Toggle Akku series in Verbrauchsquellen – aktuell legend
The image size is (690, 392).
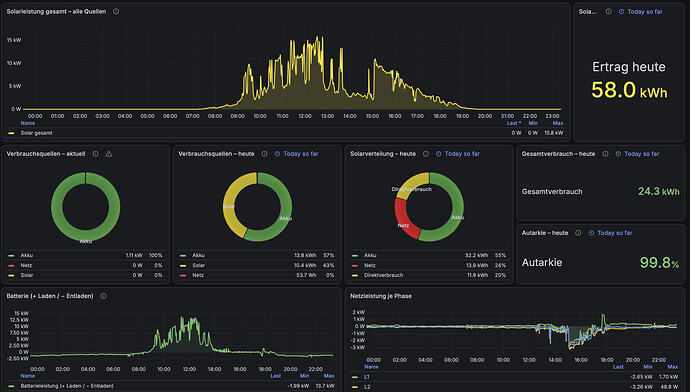[27, 255]
